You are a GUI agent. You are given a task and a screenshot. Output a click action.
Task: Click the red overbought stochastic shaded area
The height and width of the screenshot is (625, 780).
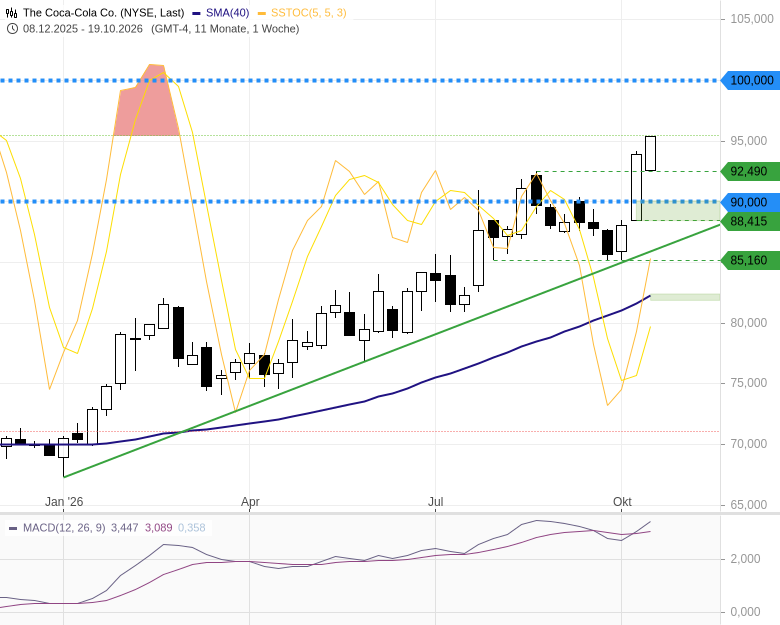click(x=148, y=108)
